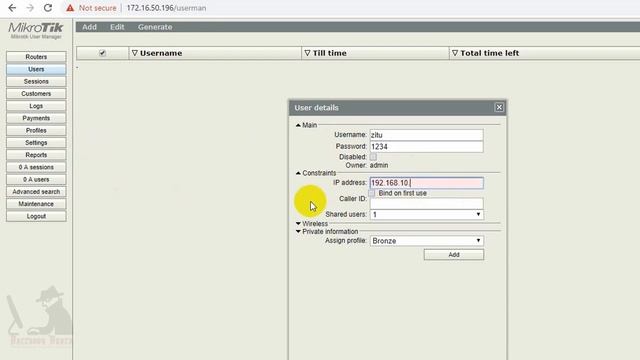Enable Bind on first use checkbox
This screenshot has width=640, height=360.
tap(372, 193)
